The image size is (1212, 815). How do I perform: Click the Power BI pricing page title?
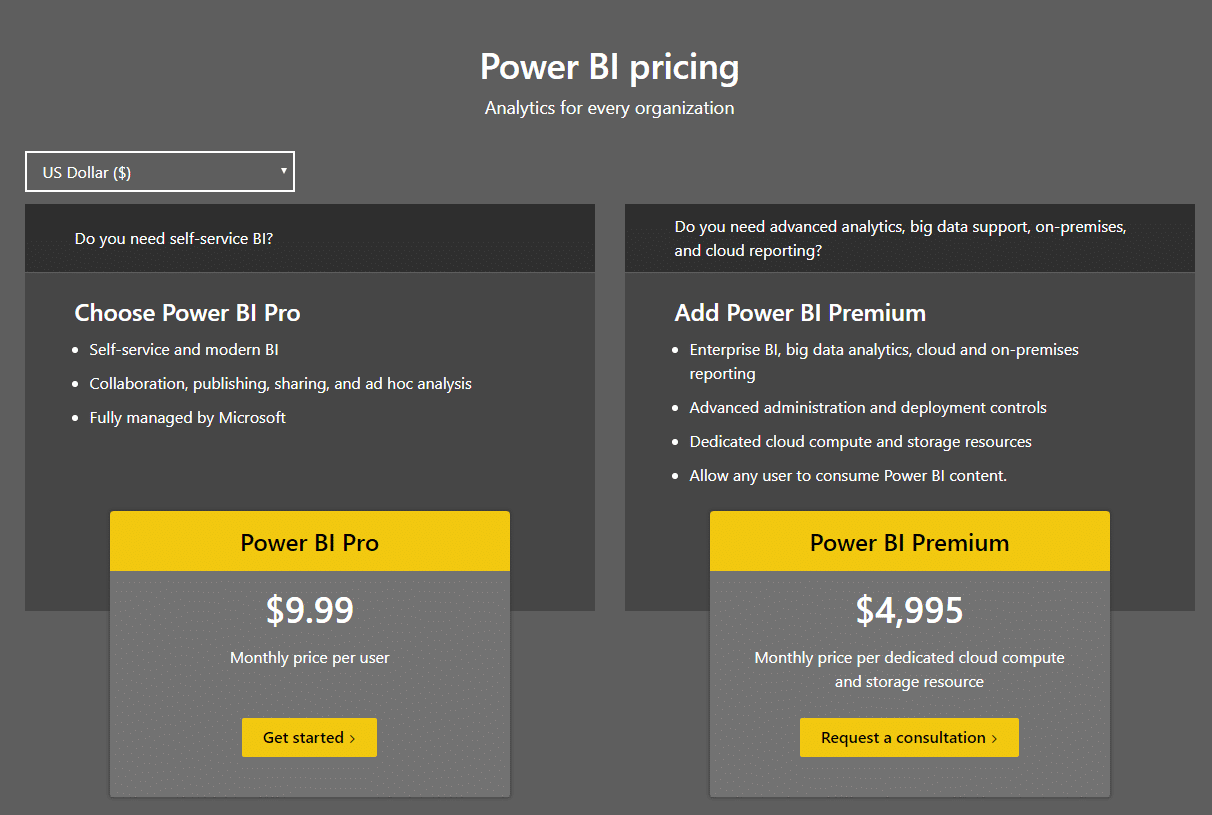(609, 67)
